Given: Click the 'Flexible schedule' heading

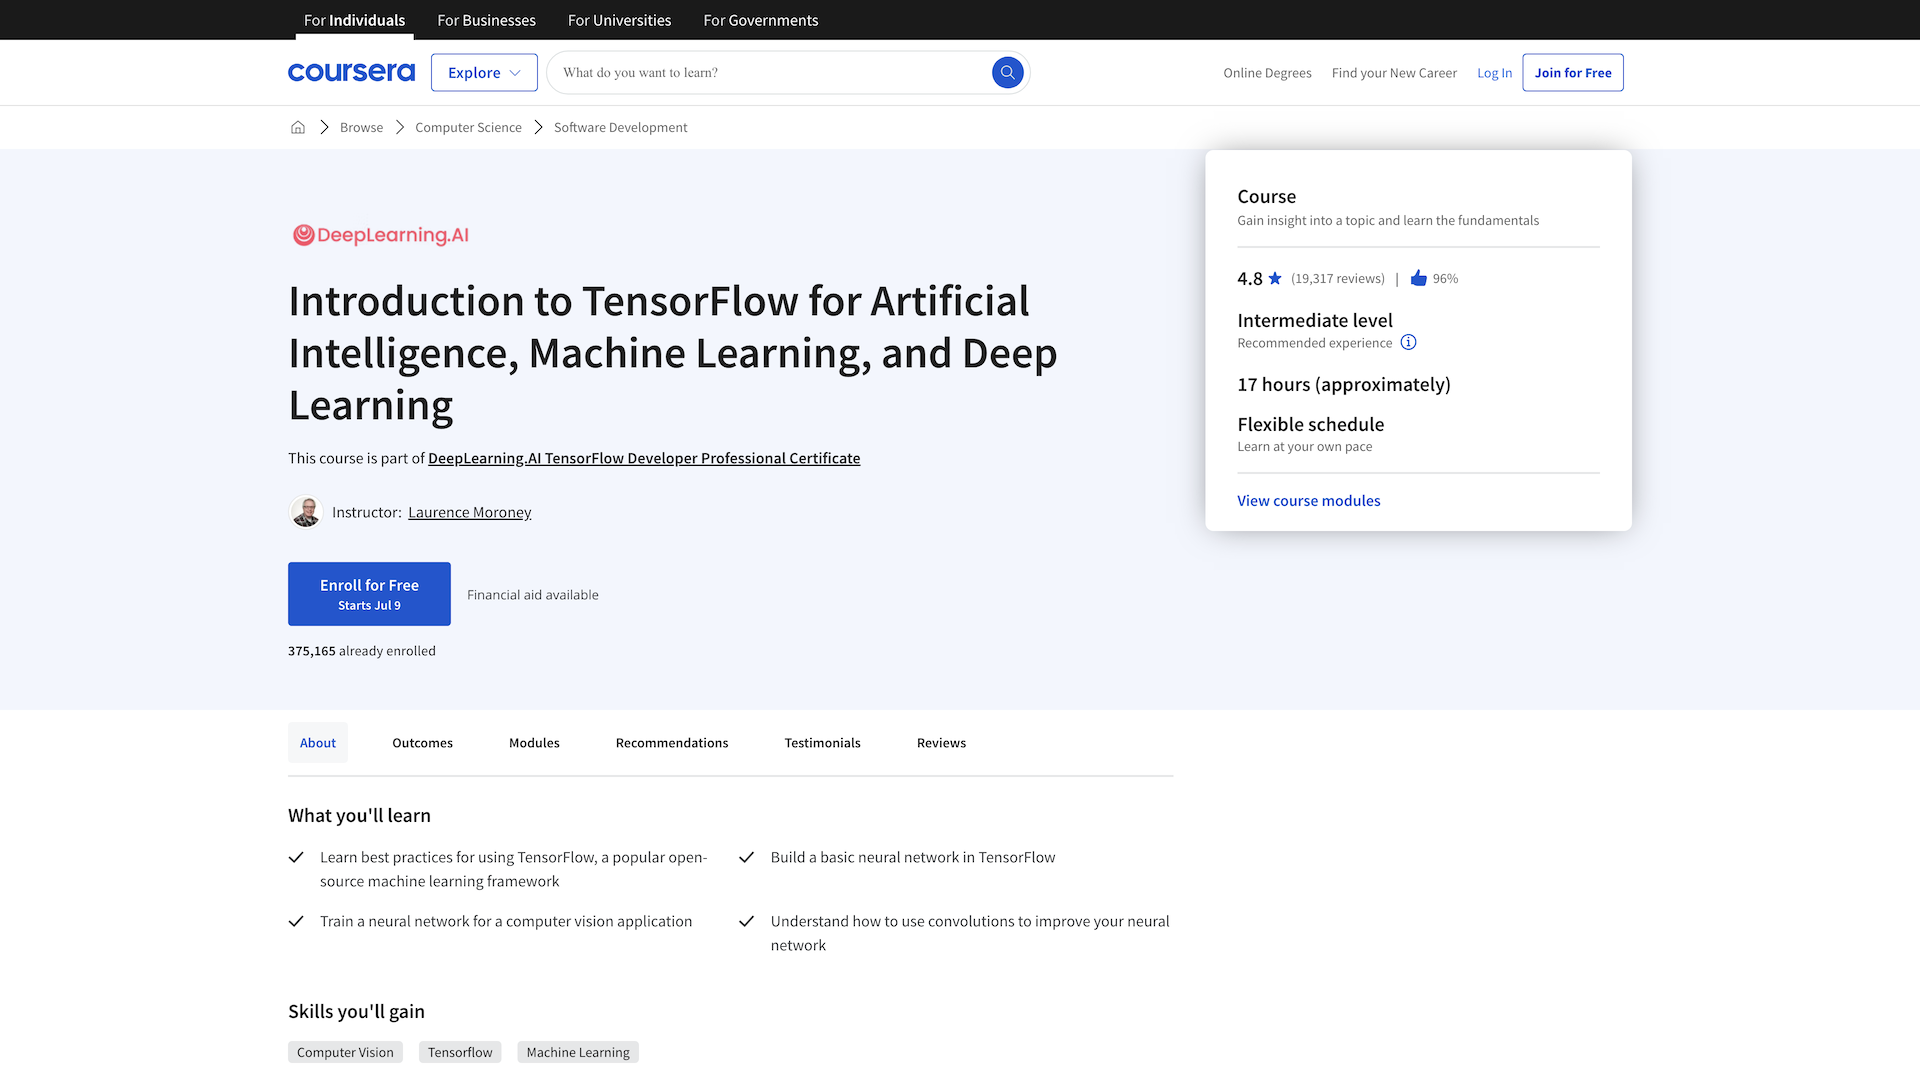Looking at the screenshot, I should (x=1310, y=424).
